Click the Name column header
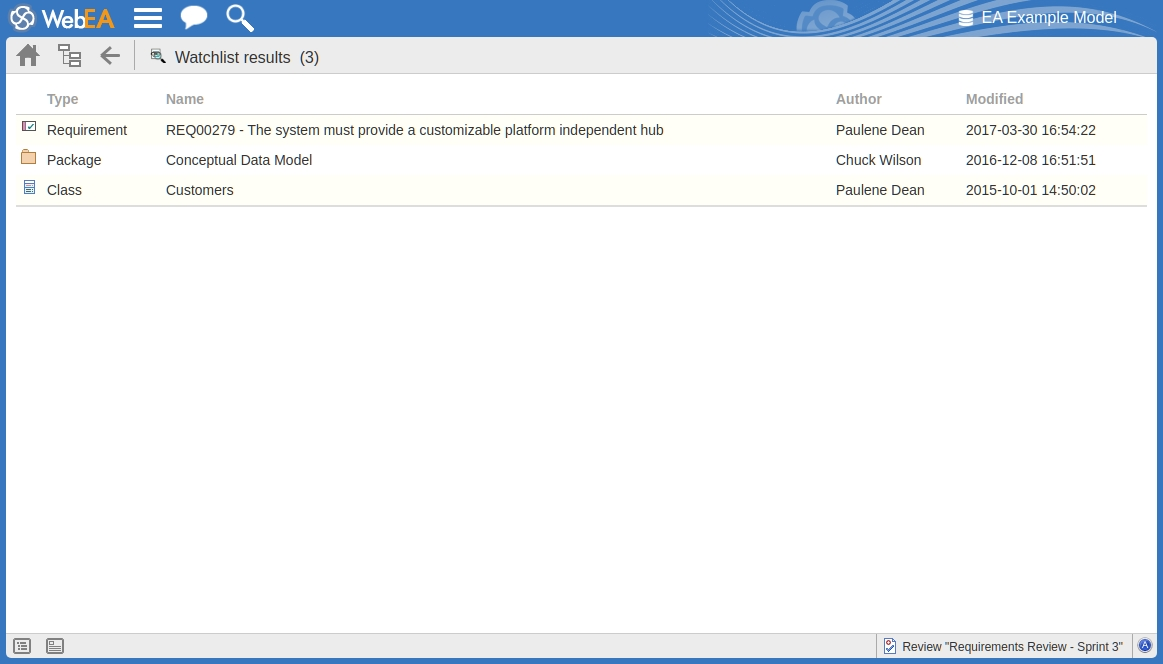The height and width of the screenshot is (664, 1163). 185,99
